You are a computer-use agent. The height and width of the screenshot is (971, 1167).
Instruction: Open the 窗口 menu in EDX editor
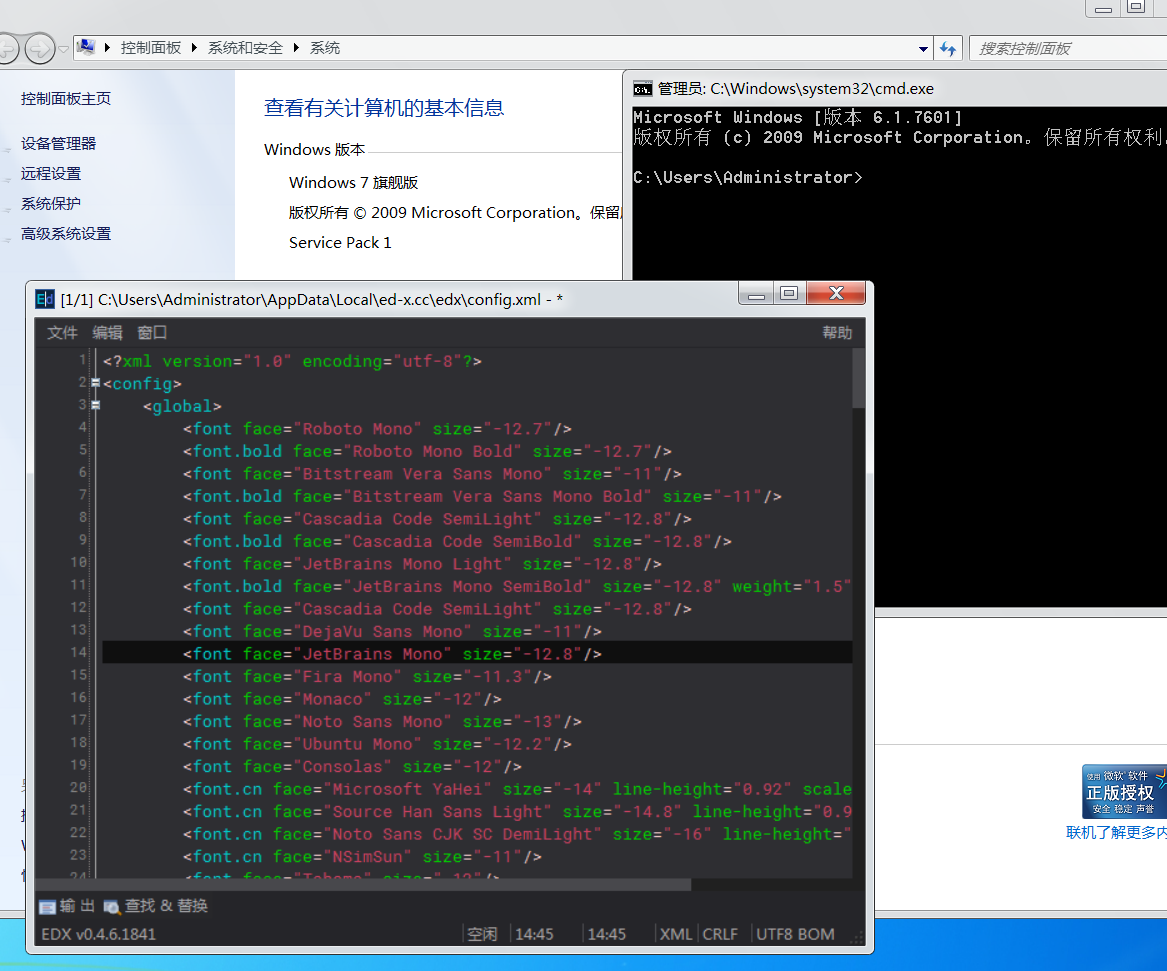(153, 333)
